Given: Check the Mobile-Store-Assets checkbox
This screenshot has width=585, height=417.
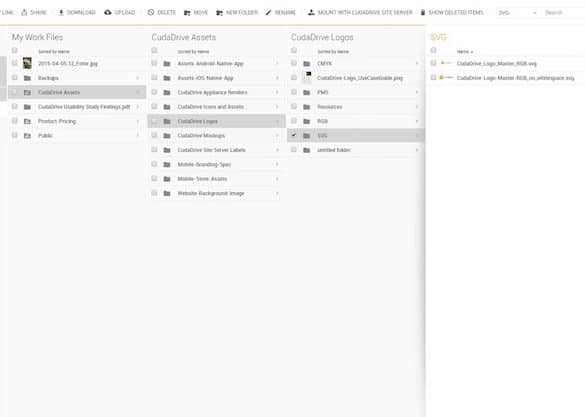Looking at the screenshot, I should [x=154, y=179].
